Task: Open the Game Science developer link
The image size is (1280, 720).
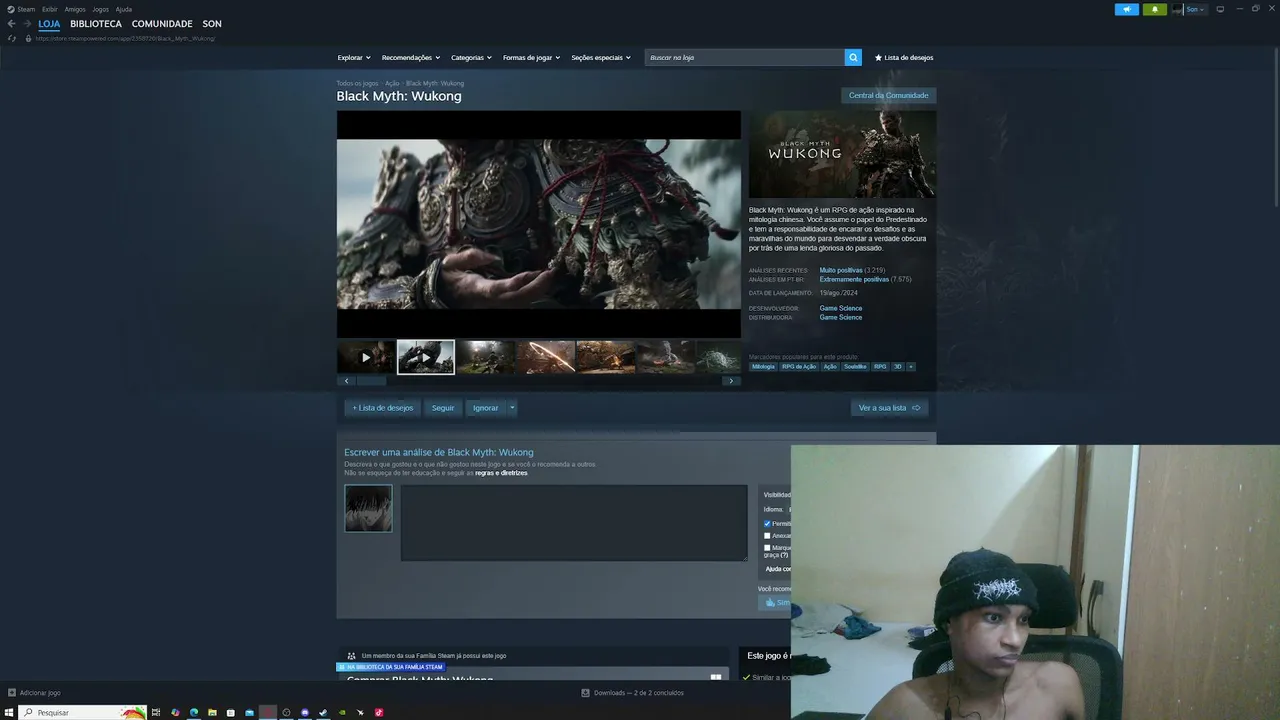Action: [841, 308]
